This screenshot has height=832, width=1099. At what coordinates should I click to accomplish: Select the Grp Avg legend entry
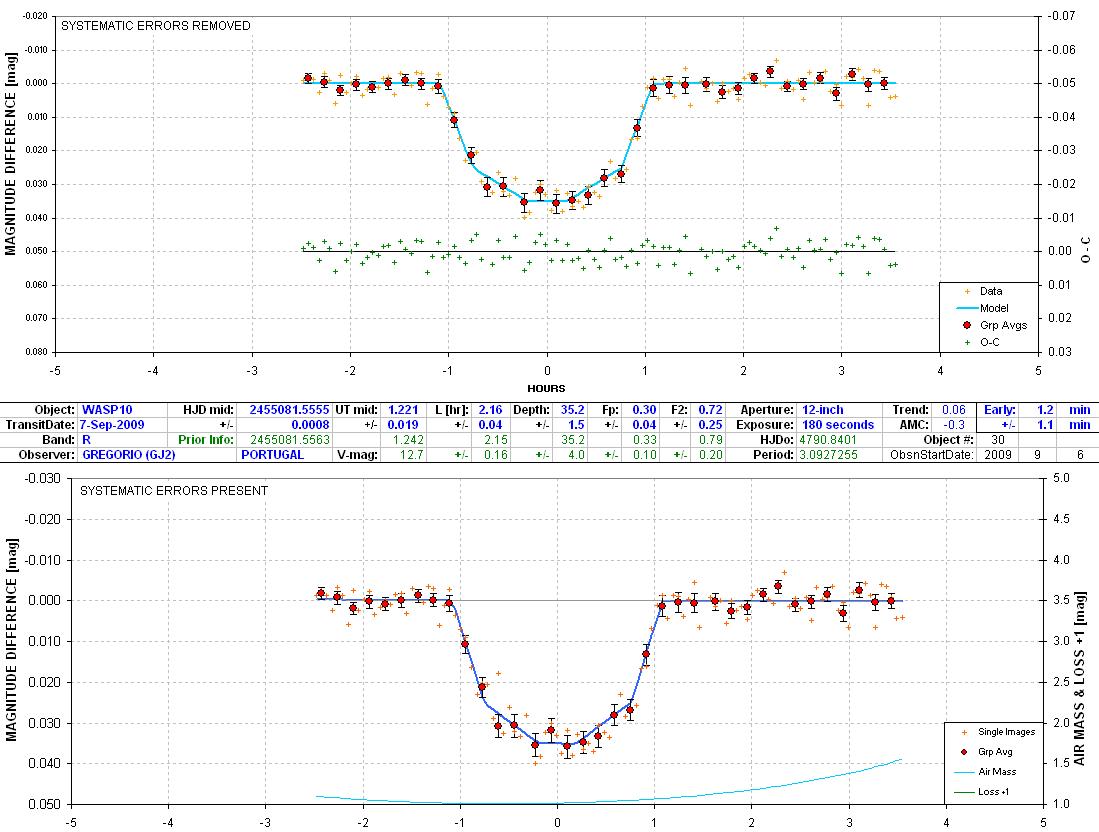click(x=985, y=751)
